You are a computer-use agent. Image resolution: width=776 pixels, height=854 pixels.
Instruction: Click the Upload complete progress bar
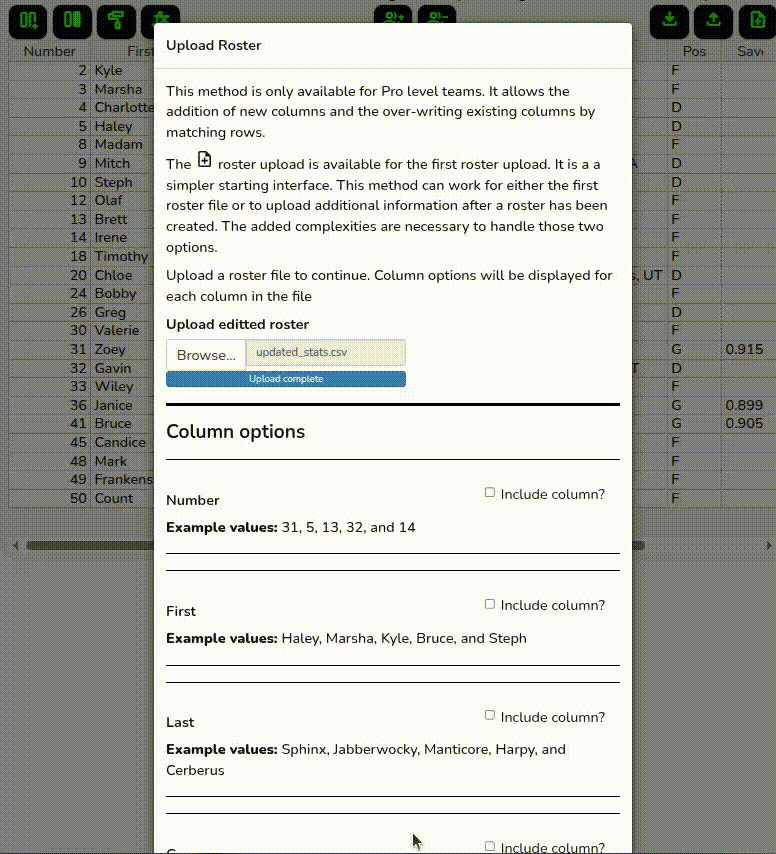(286, 379)
